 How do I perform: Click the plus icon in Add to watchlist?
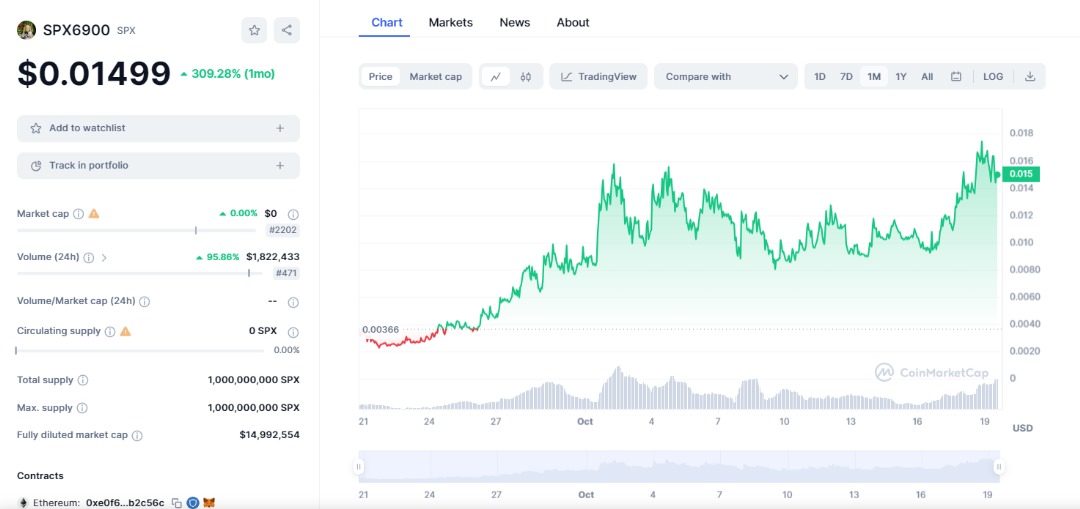pos(280,128)
